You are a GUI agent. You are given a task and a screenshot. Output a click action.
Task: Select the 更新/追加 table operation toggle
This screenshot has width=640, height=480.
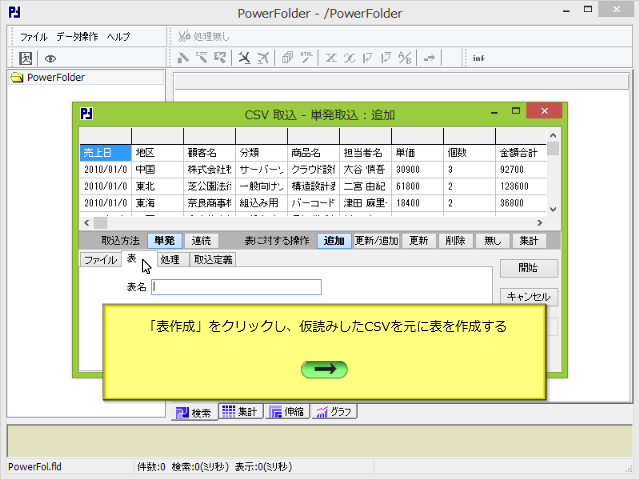376,240
